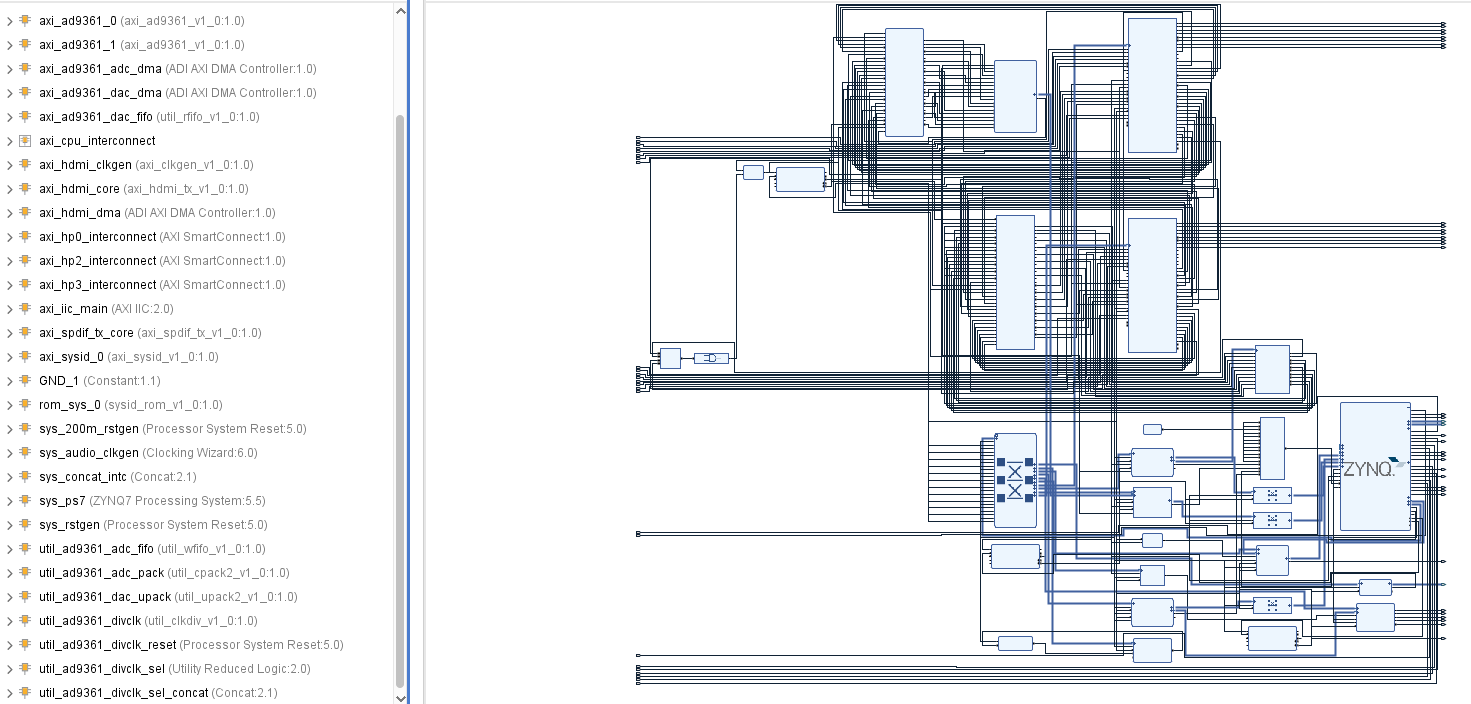The width and height of the screenshot is (1471, 704).
Task: Click the icon beside util_ad9361_adc_fifo
Action: (24, 548)
